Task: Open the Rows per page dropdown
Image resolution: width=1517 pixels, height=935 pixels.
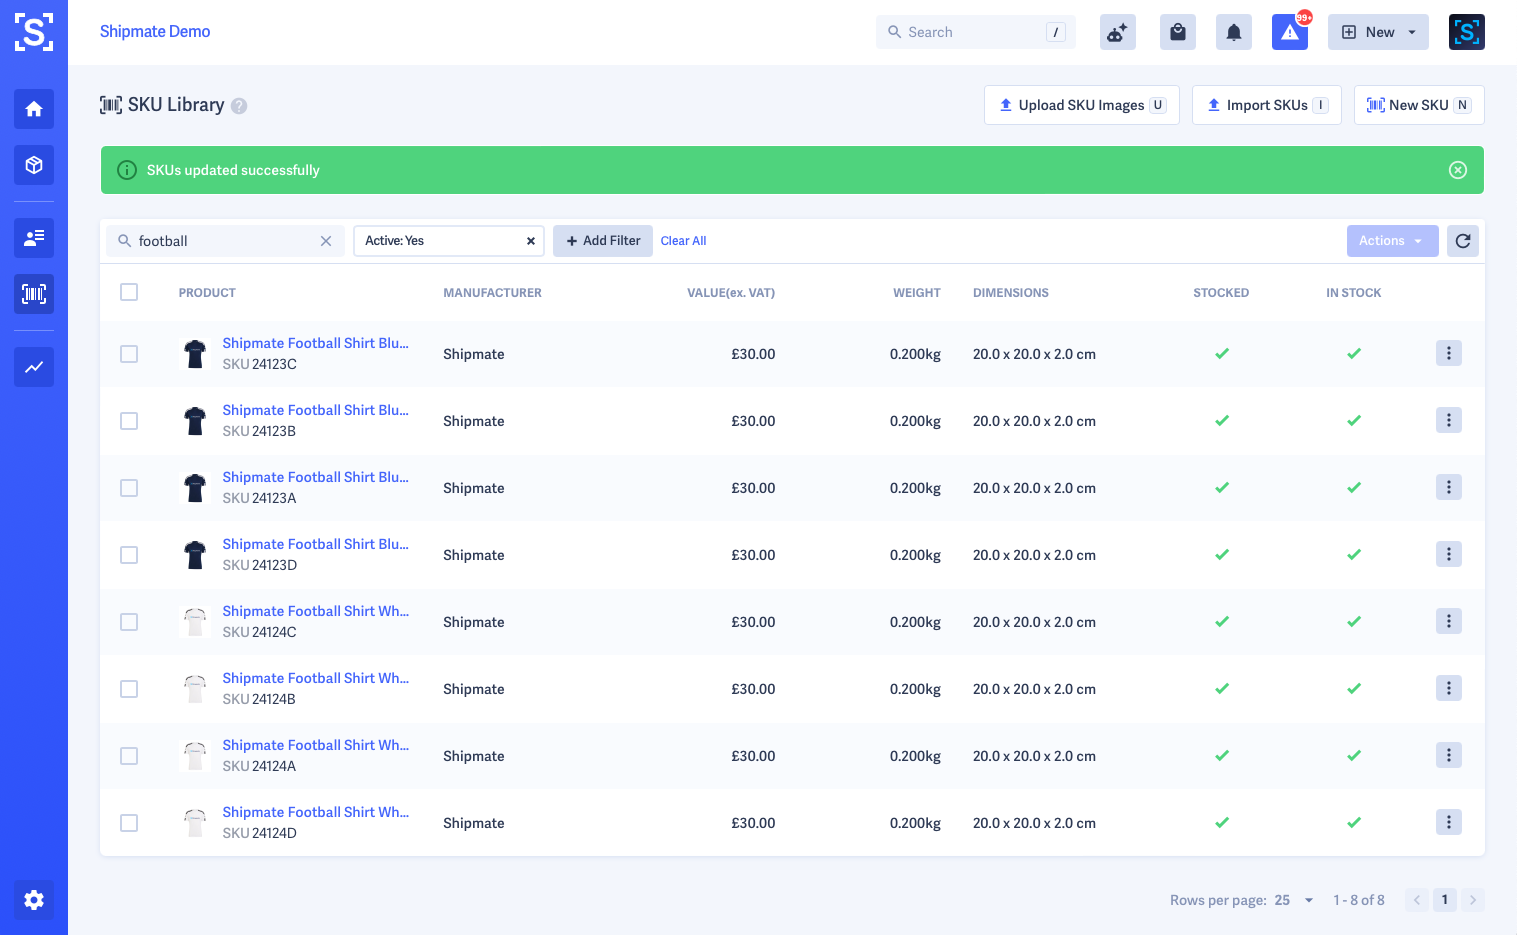Action: click(1294, 900)
